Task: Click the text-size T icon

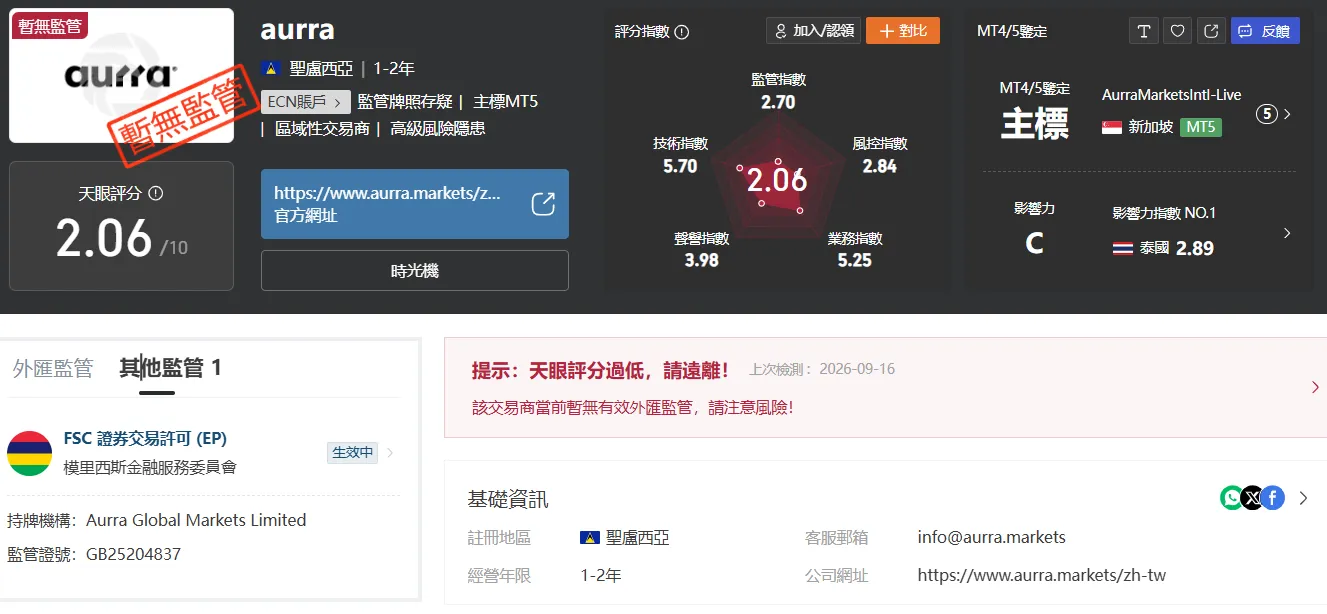Action: pos(1144,31)
